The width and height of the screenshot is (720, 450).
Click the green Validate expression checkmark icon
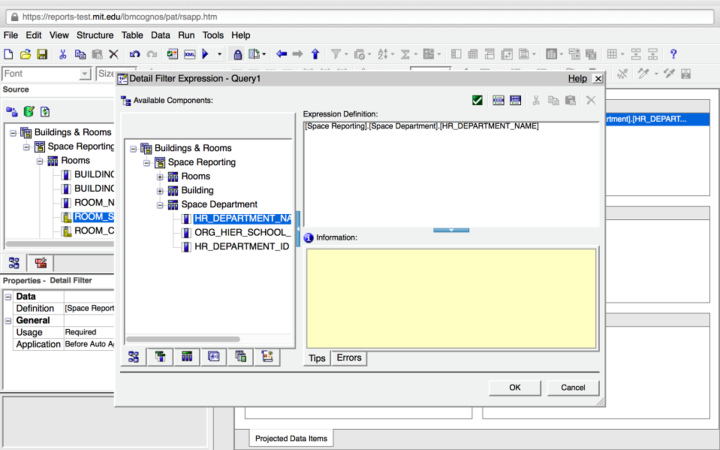click(x=478, y=100)
